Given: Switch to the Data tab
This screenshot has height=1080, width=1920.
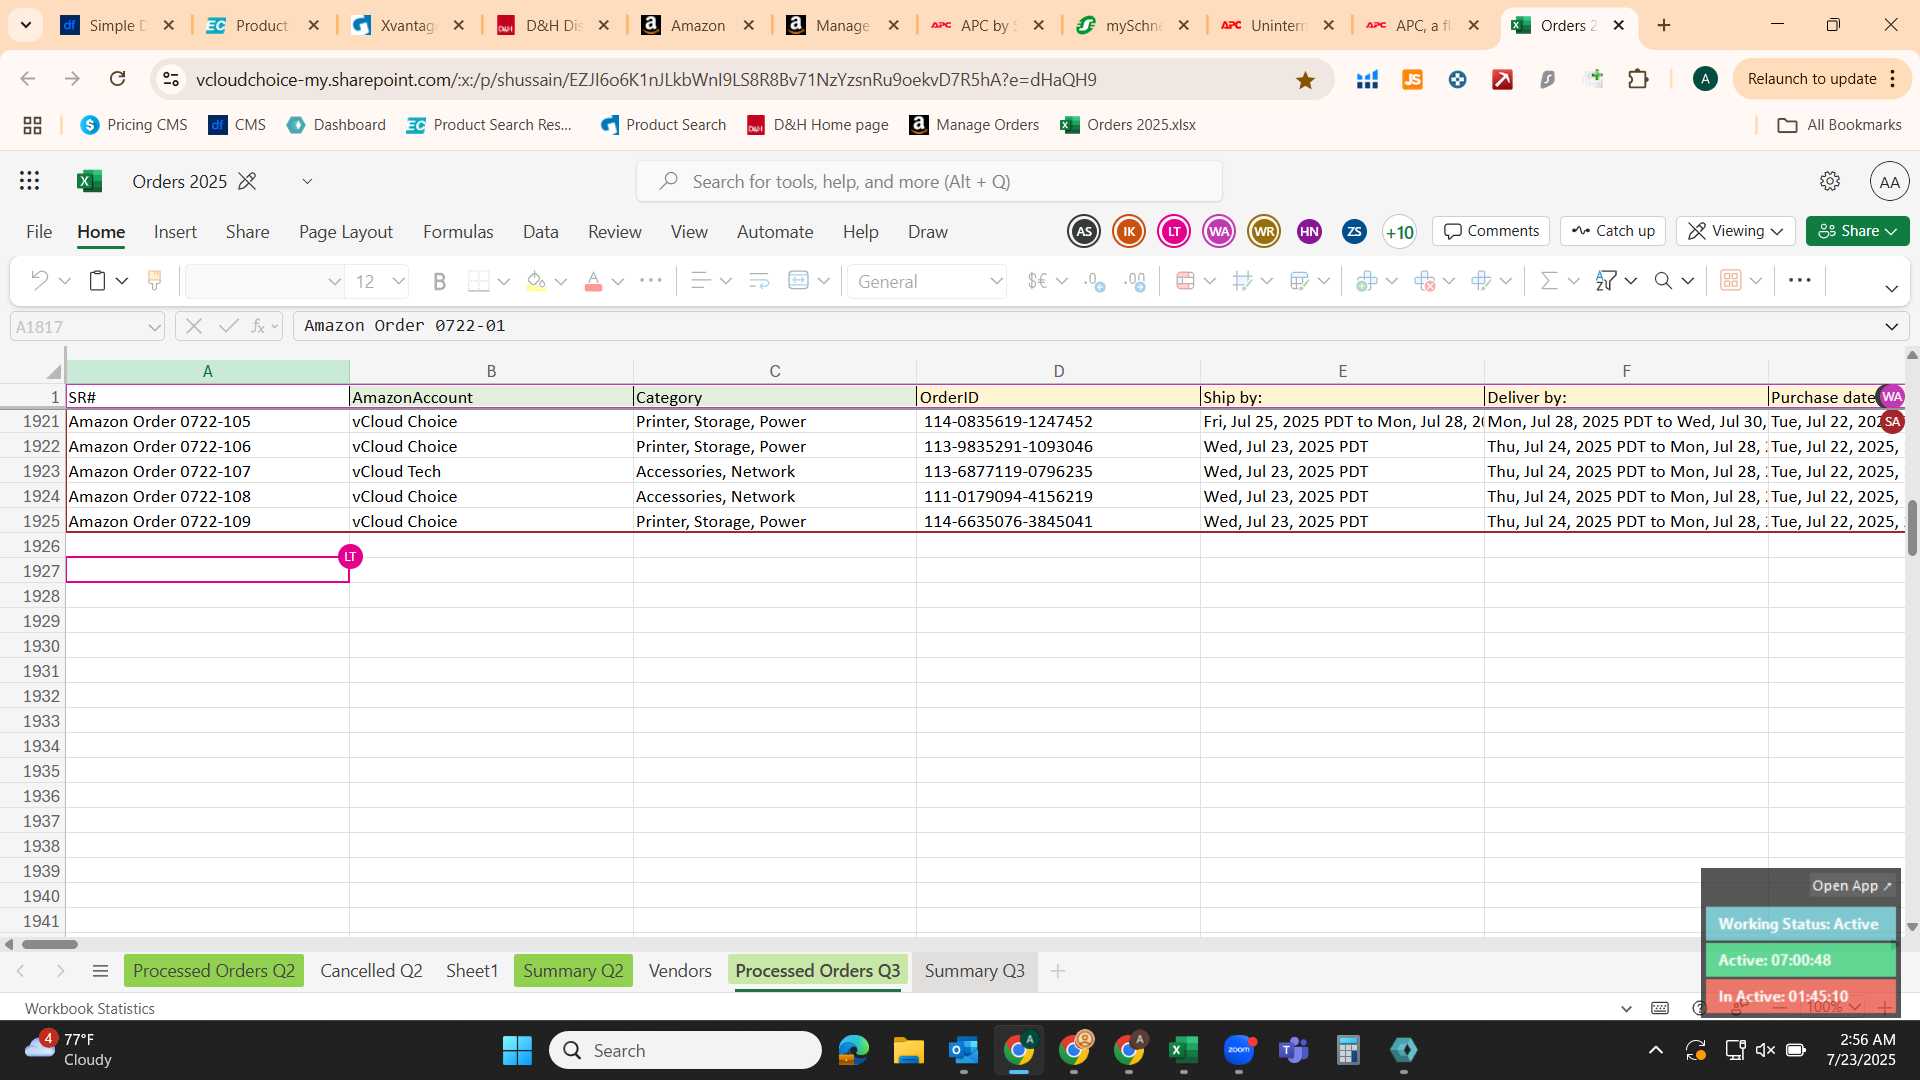Looking at the screenshot, I should coord(540,232).
